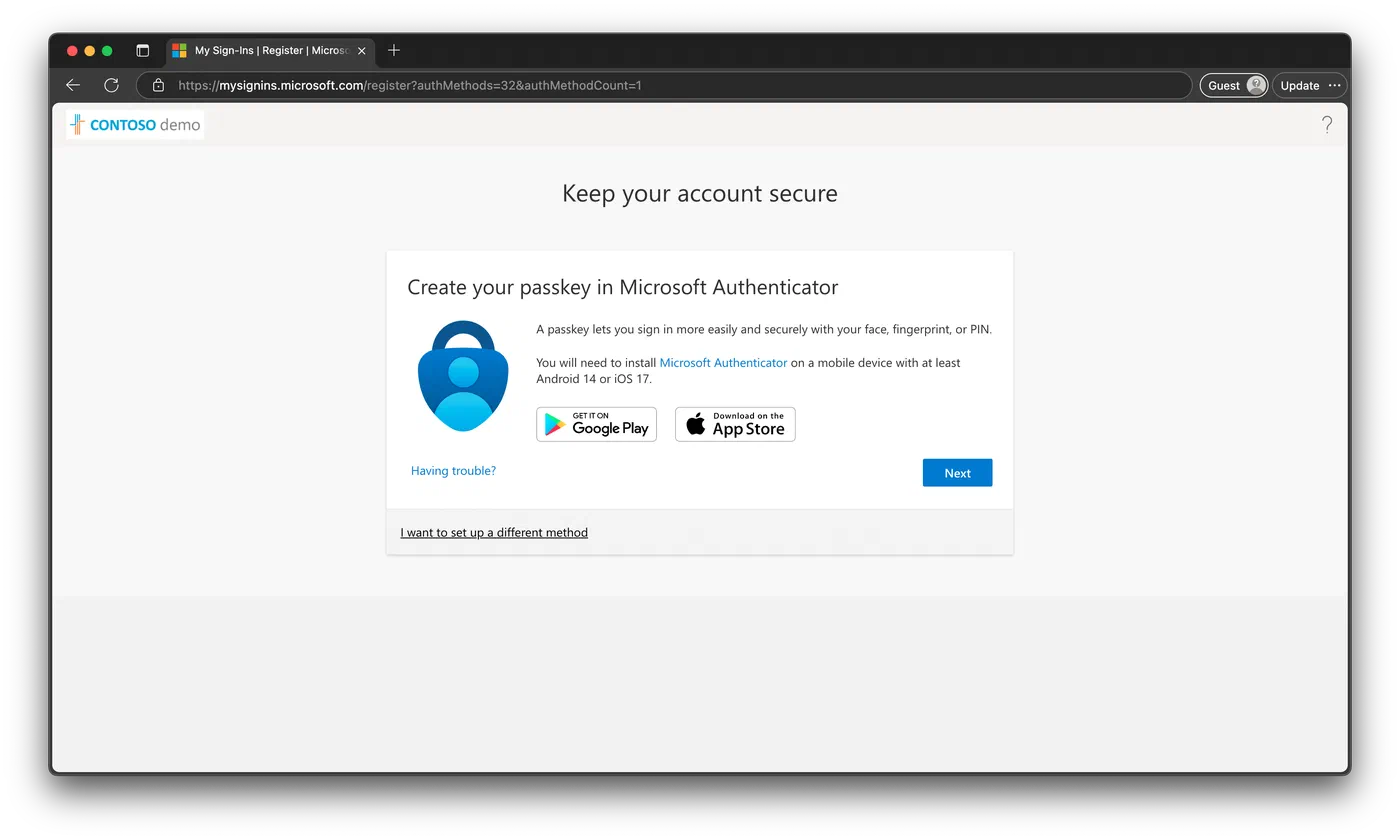Open the browser menu three-dots icon

tap(1334, 85)
